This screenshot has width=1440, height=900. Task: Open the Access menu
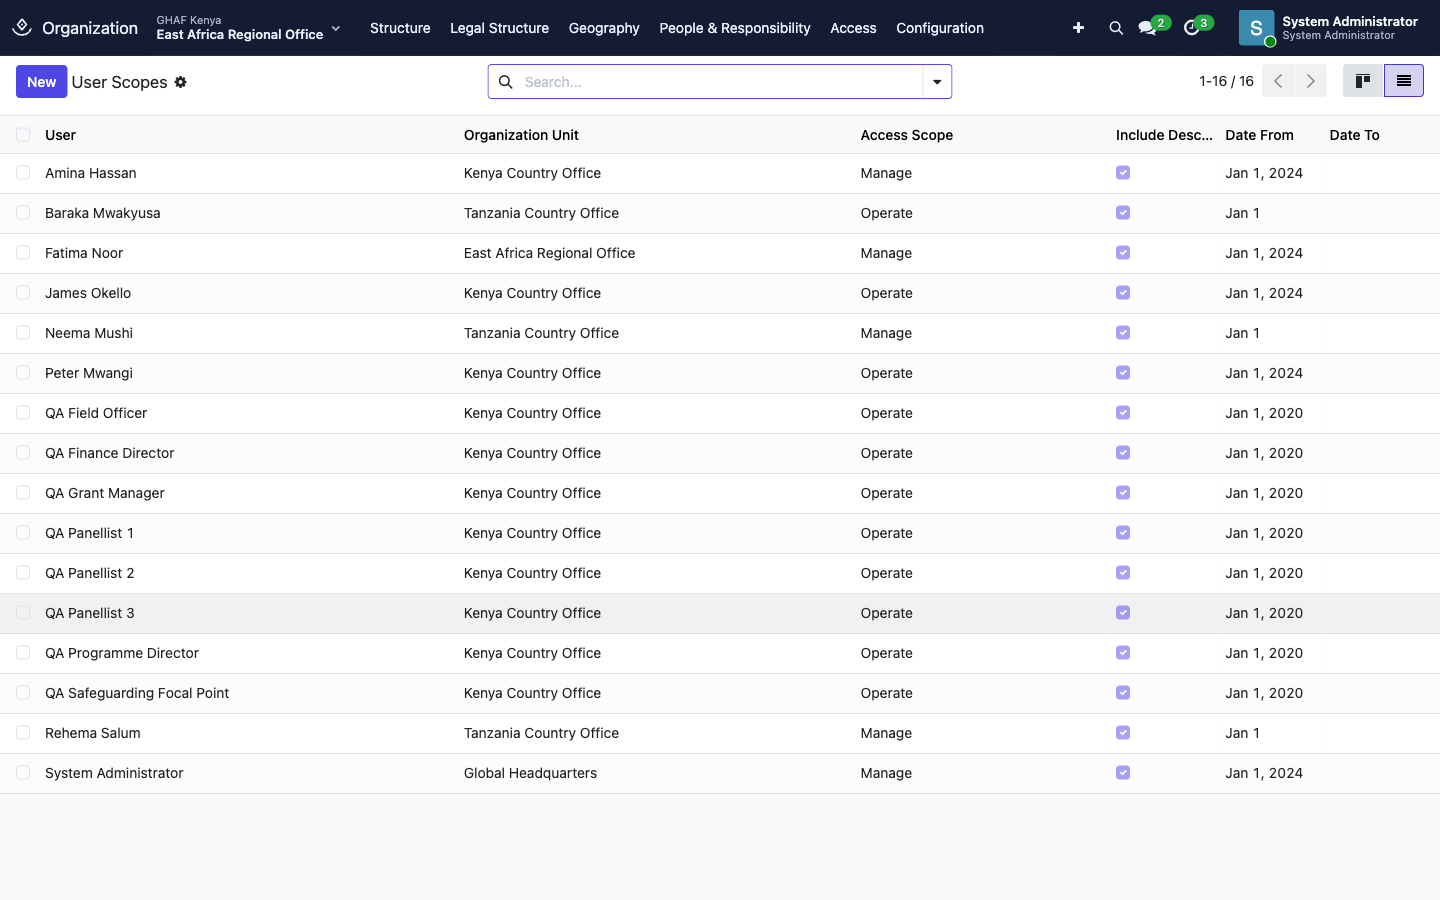853,28
